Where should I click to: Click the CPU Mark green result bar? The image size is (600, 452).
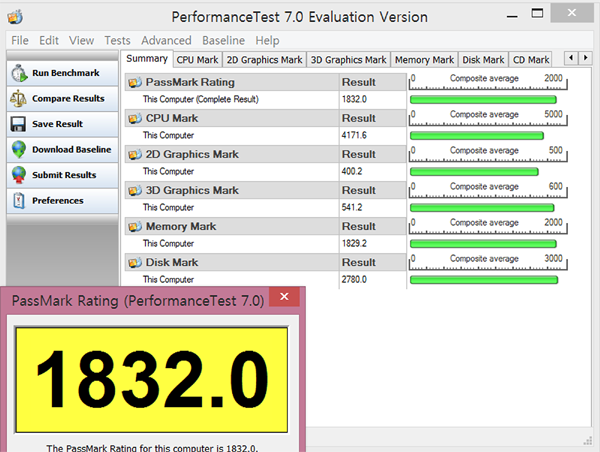477,136
